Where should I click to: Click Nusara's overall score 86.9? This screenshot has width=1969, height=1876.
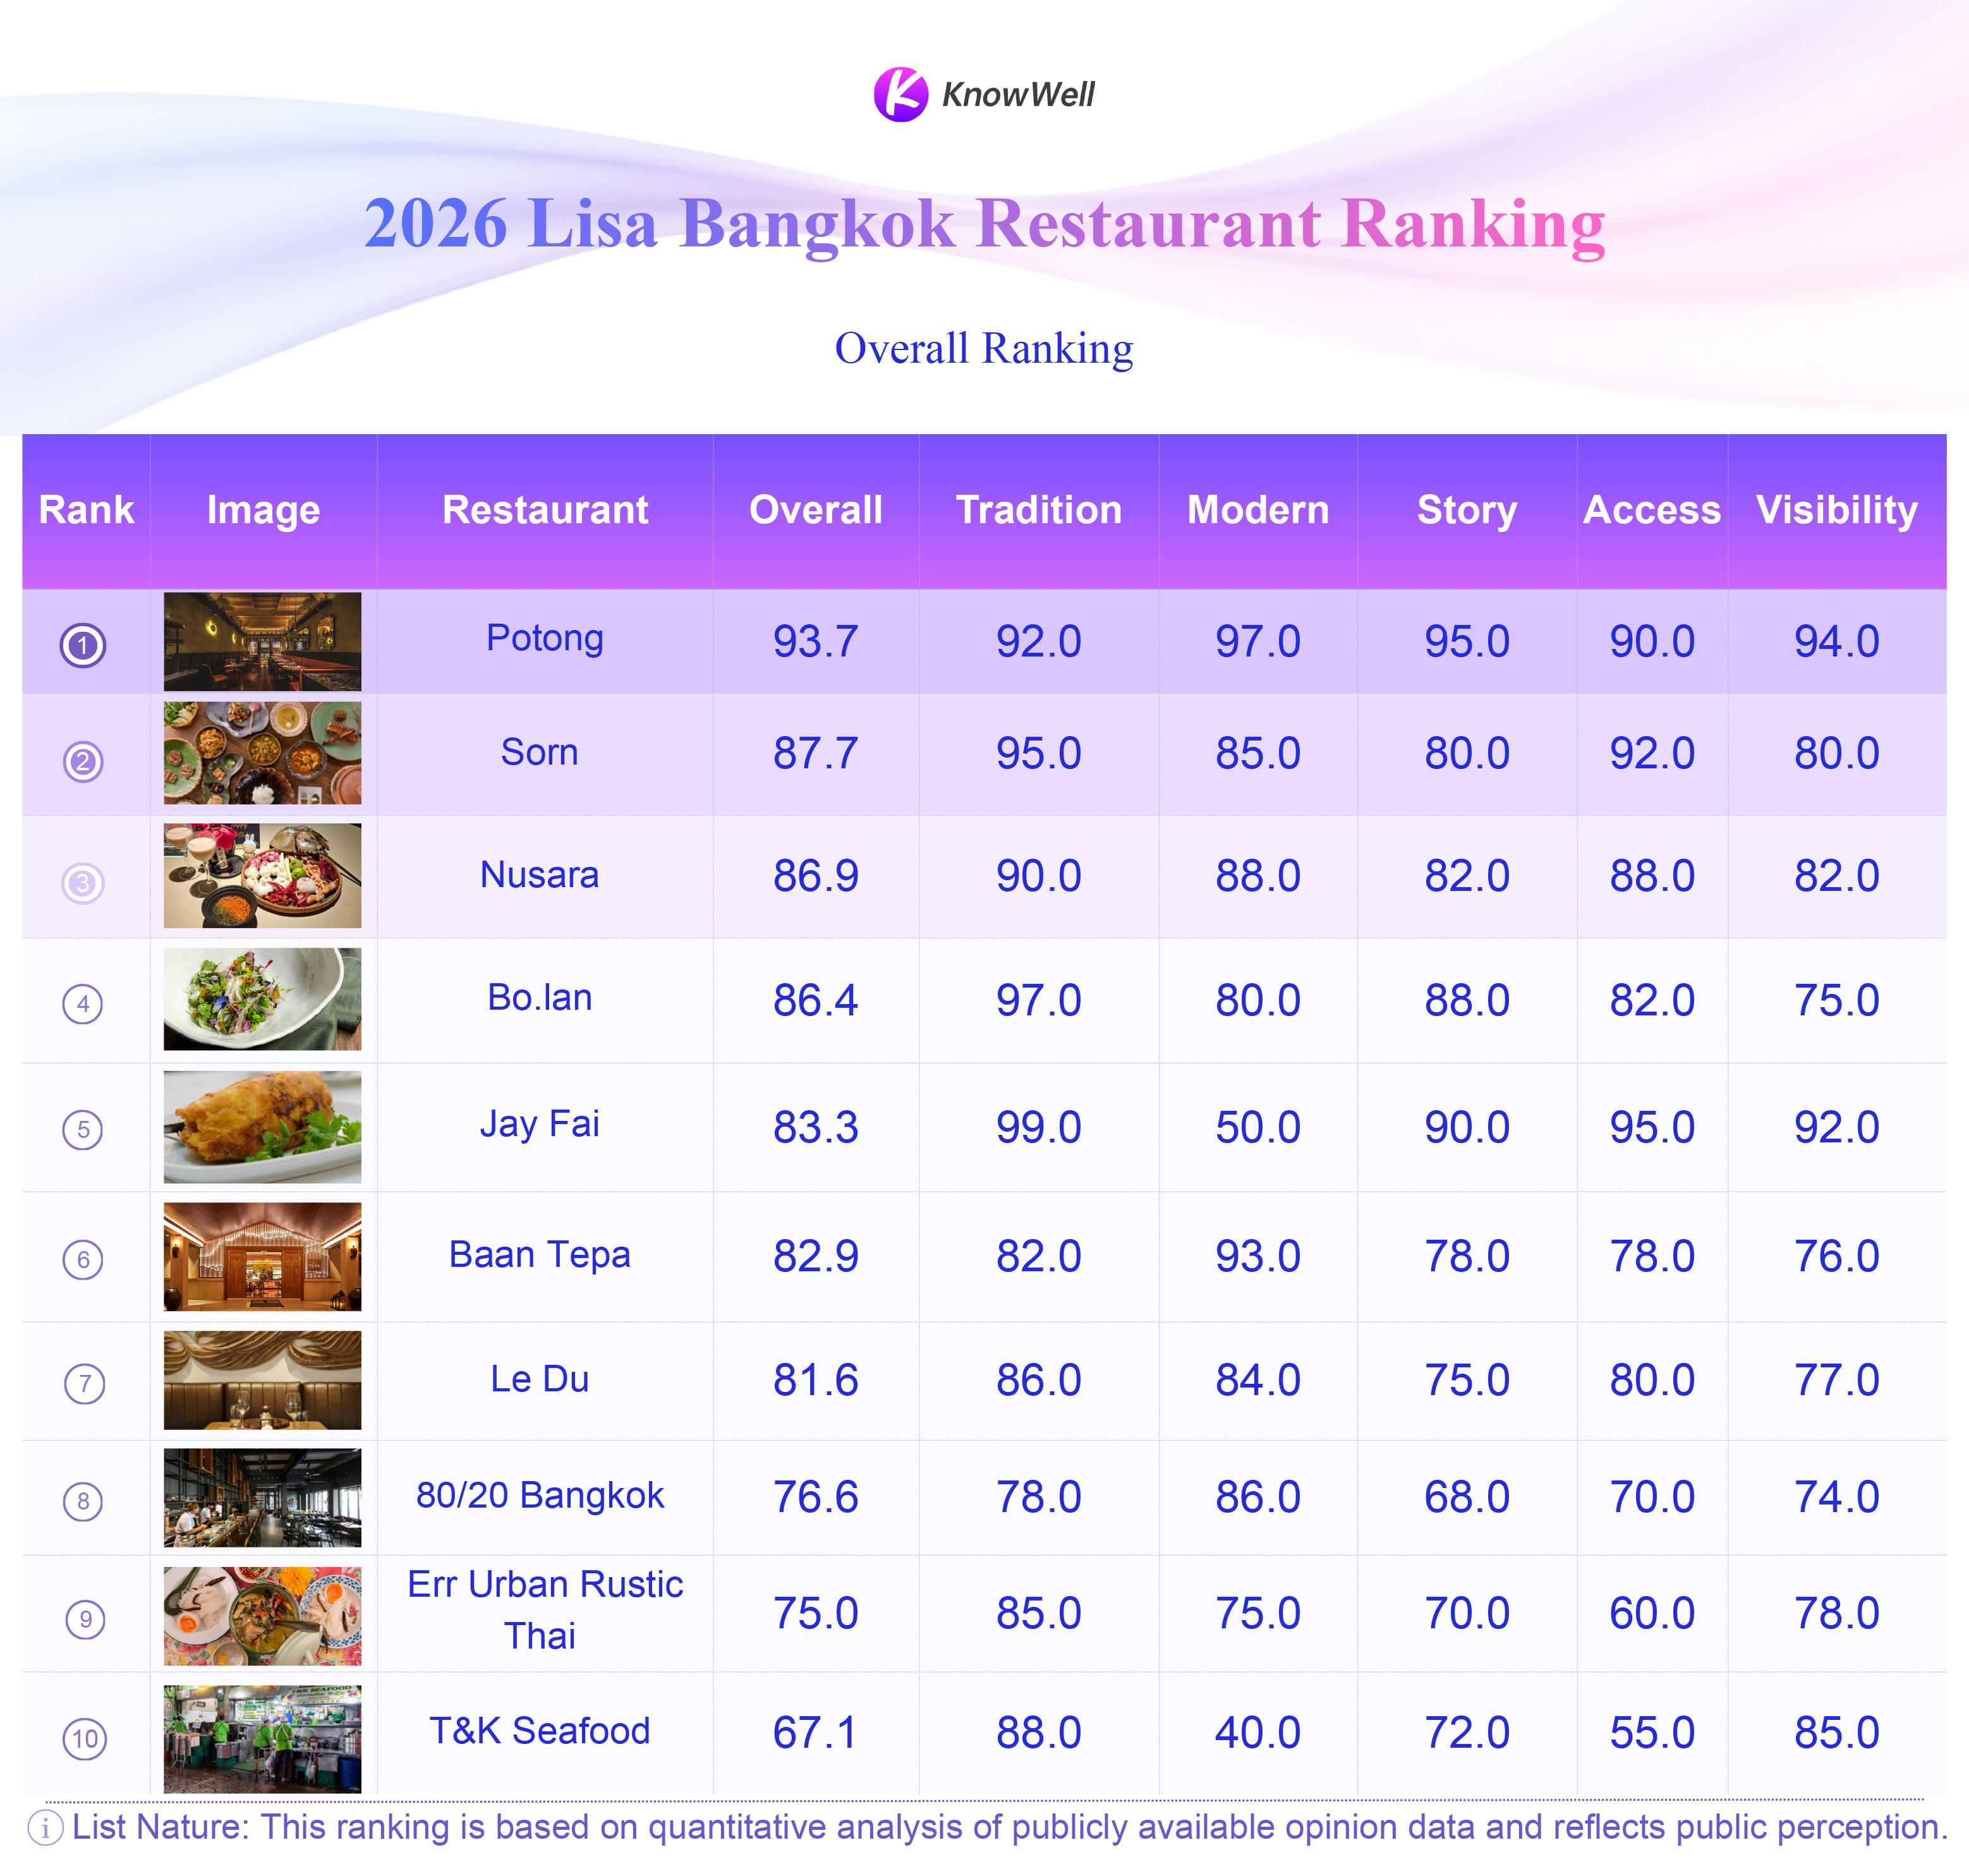tap(816, 877)
